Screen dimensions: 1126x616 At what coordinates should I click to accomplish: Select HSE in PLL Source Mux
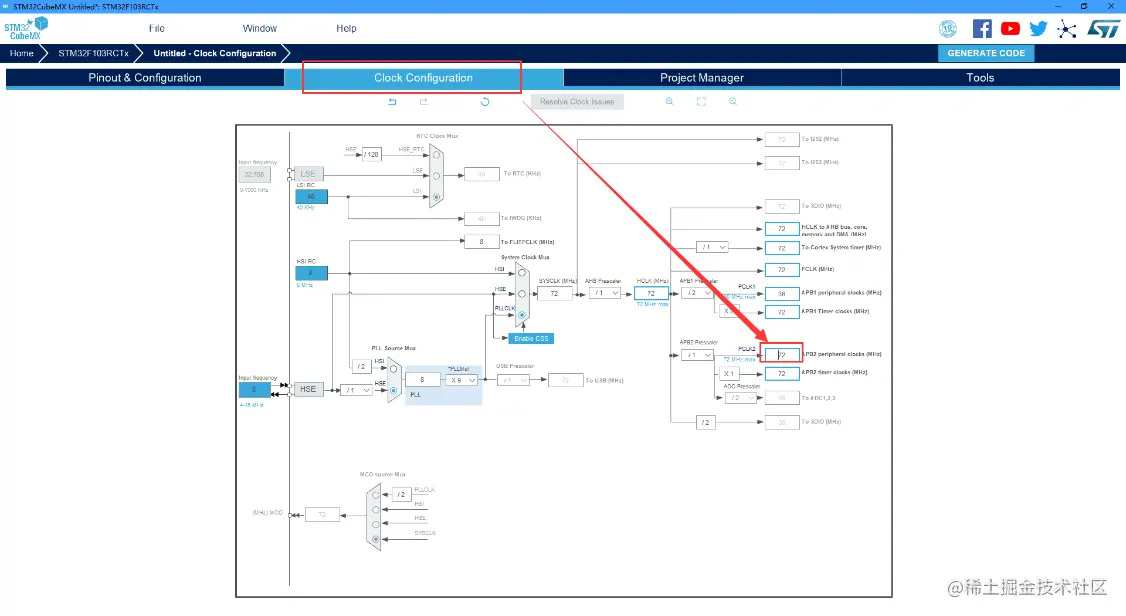[394, 391]
